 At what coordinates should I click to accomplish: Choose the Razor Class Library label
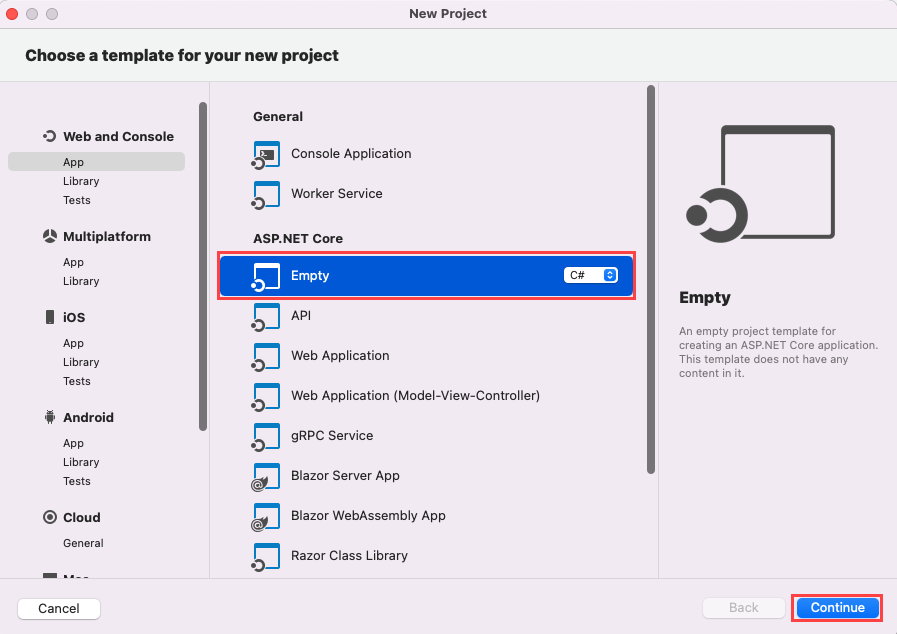coord(350,556)
